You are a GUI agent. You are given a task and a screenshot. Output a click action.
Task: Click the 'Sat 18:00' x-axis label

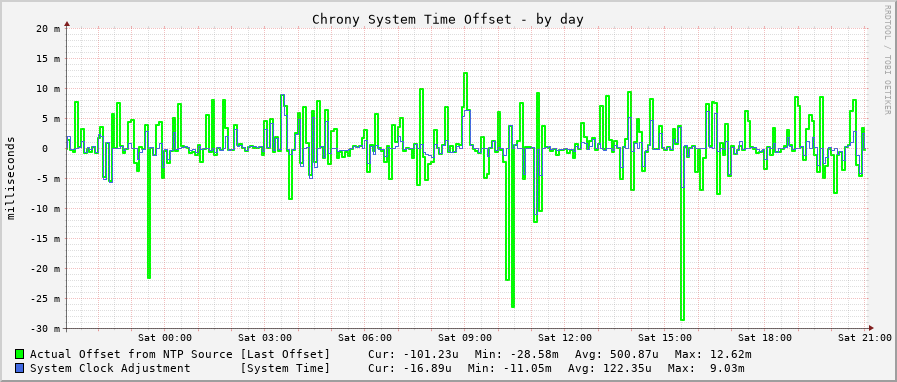point(765,338)
